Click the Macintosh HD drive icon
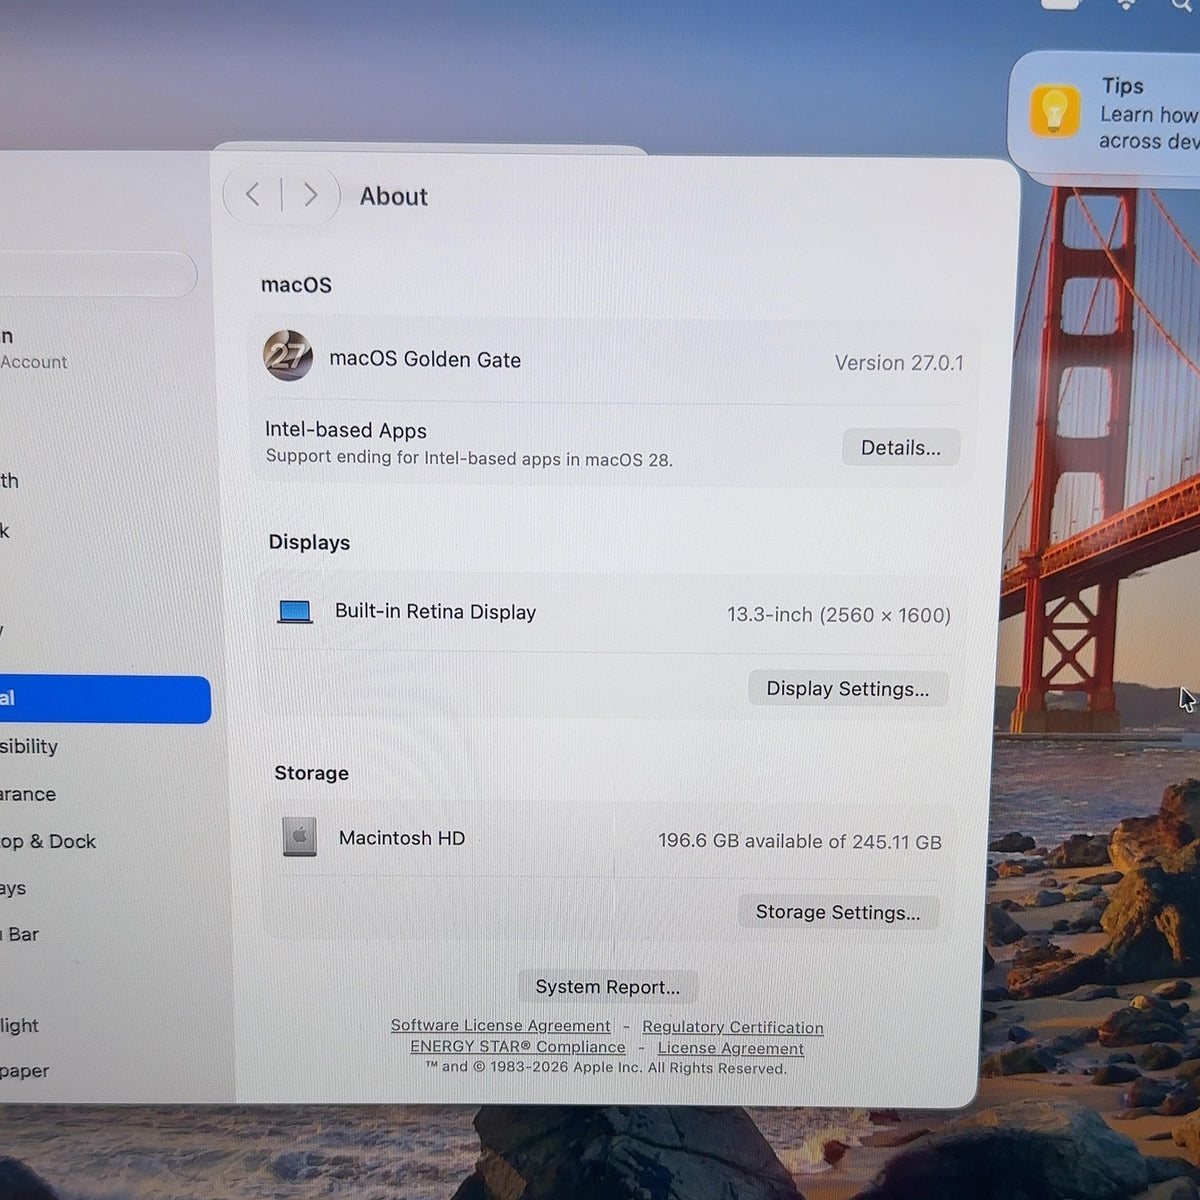Image resolution: width=1200 pixels, height=1200 pixels. (x=300, y=837)
